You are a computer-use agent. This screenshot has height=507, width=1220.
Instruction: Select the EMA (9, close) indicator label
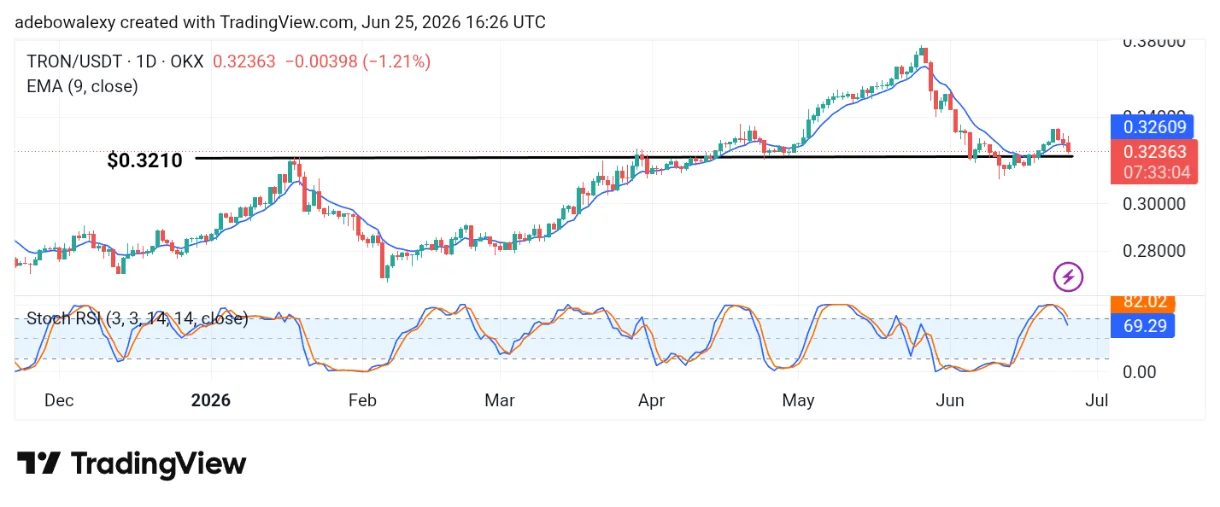pyautogui.click(x=82, y=86)
